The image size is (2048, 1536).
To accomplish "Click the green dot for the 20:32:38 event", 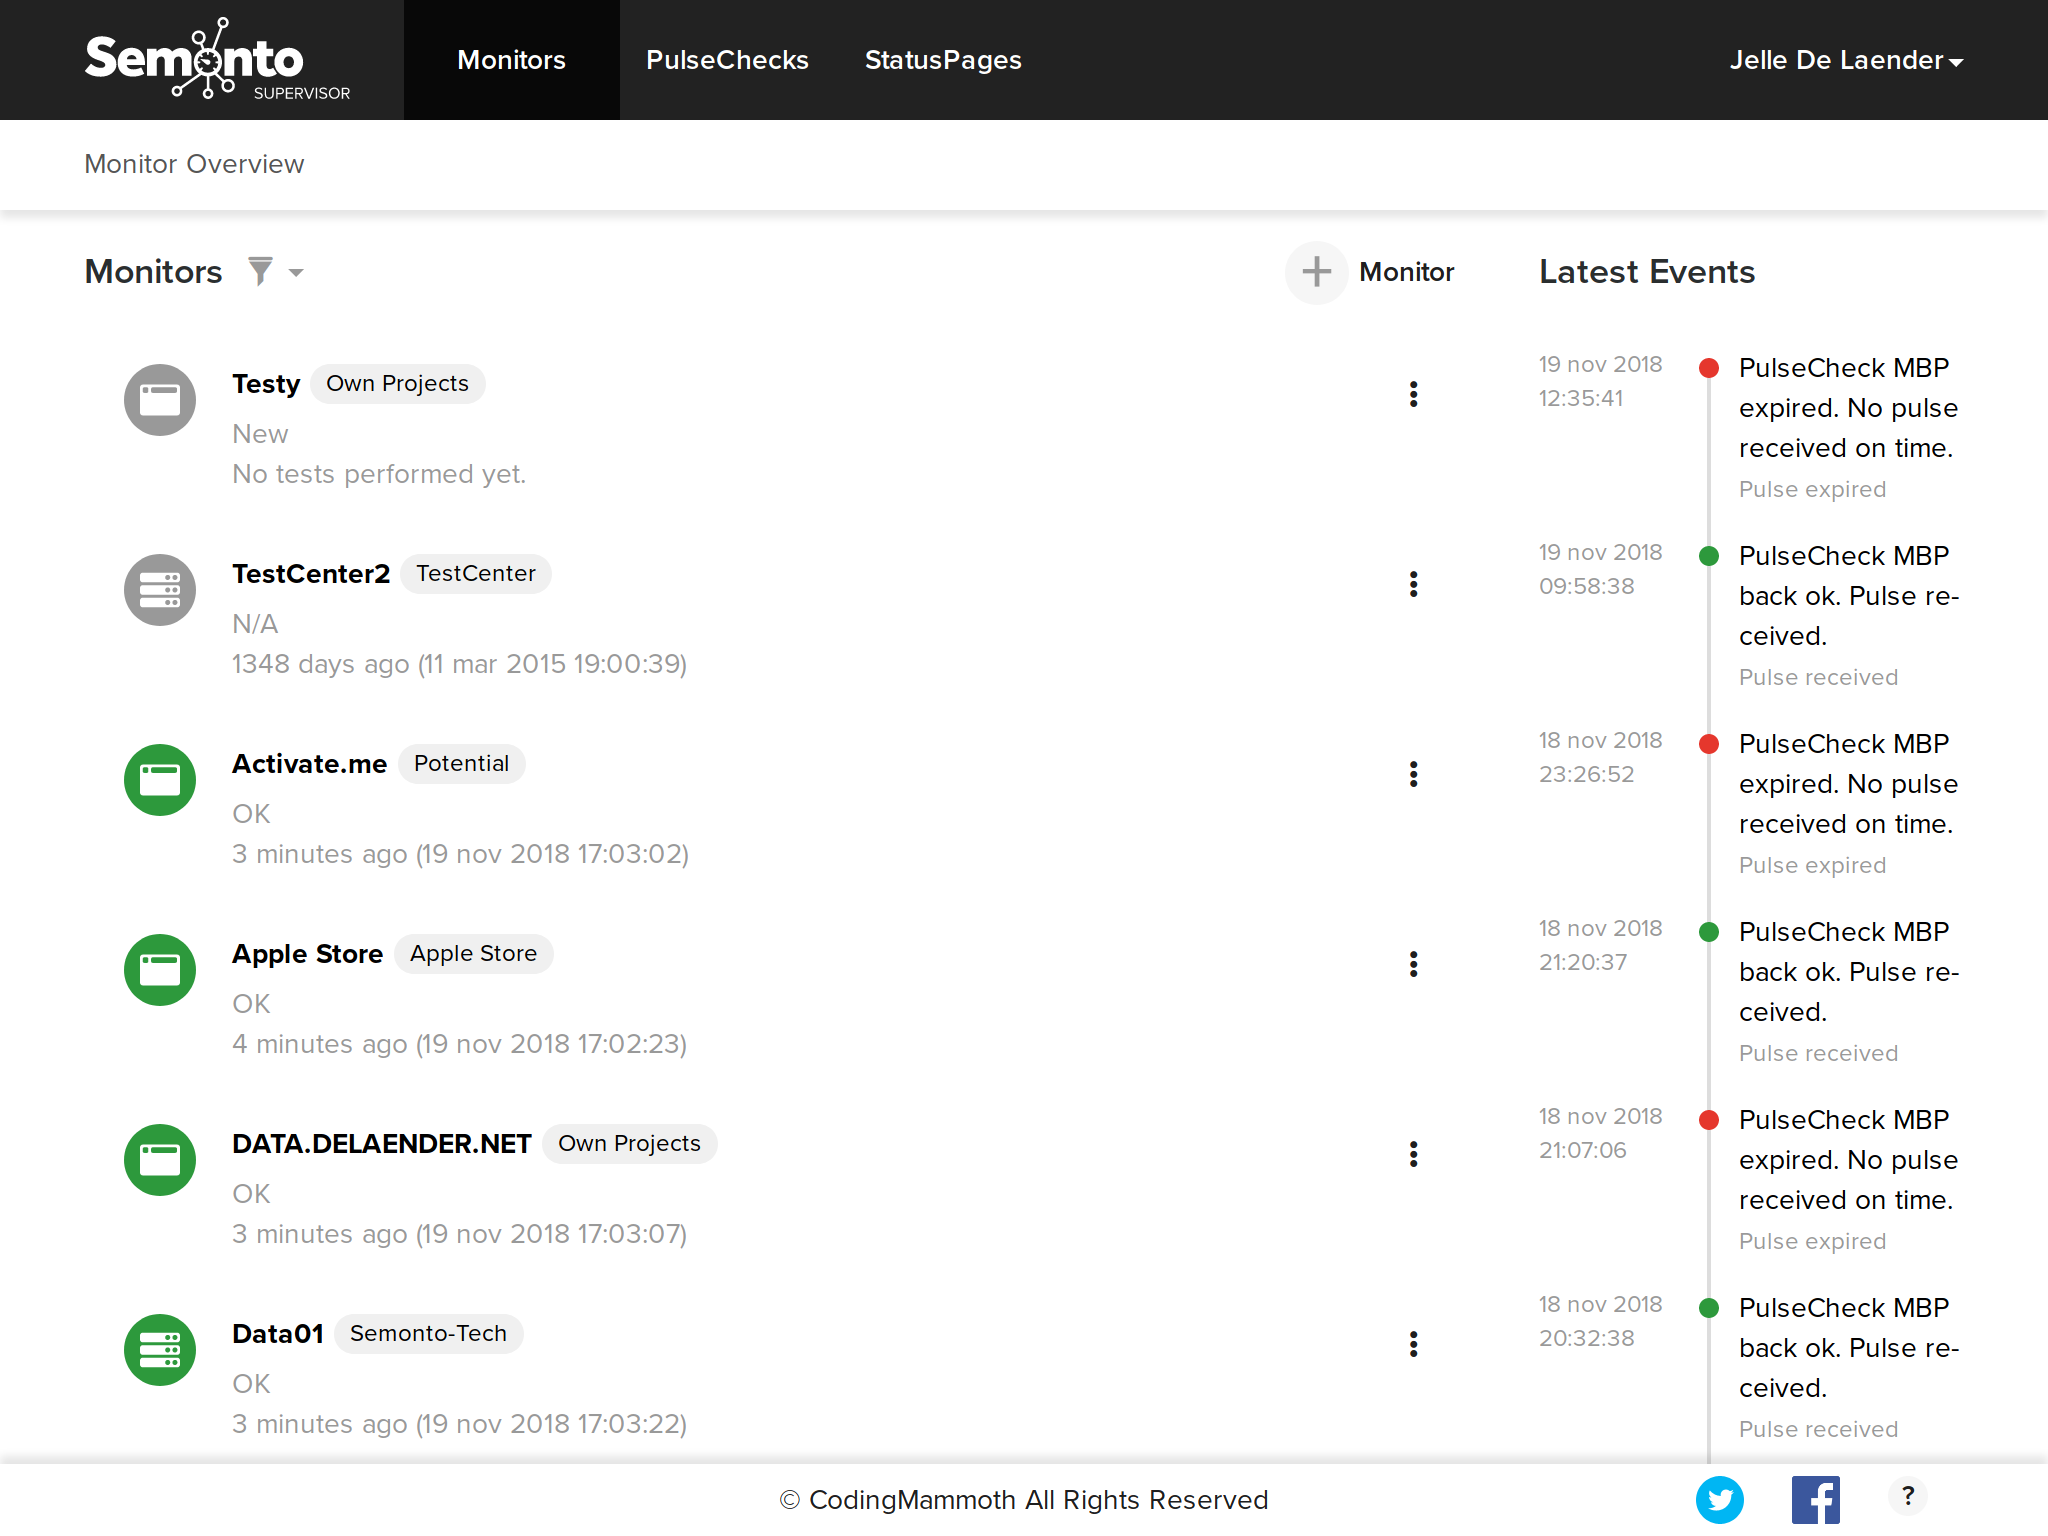I will tap(1709, 1308).
